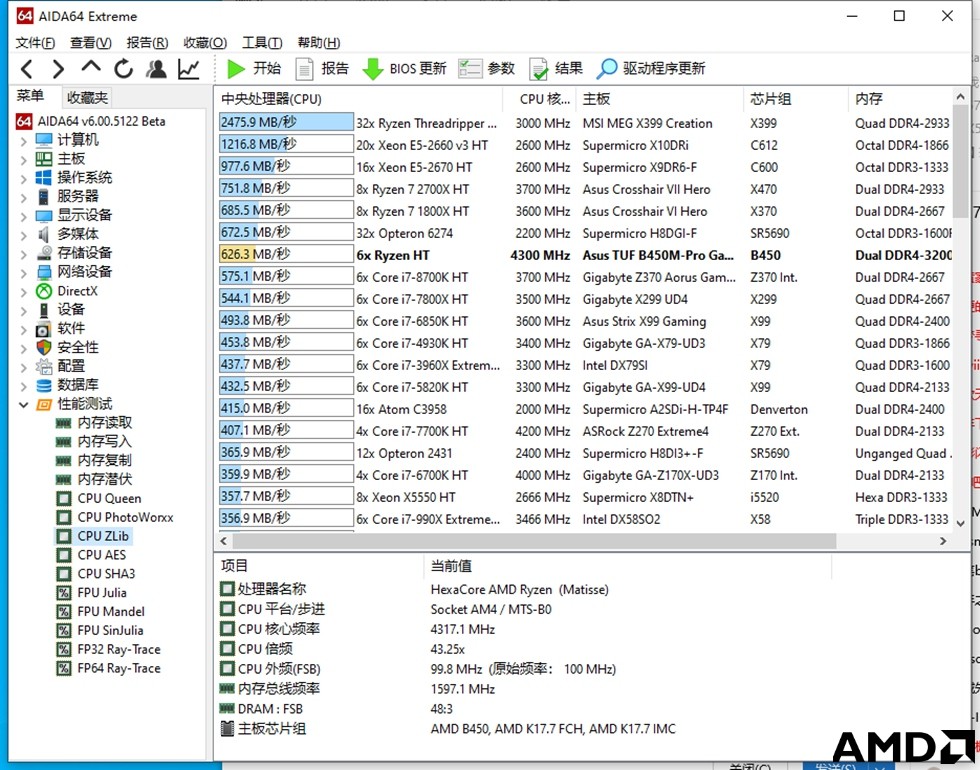Open the user profile icon in toolbar

pos(156,68)
